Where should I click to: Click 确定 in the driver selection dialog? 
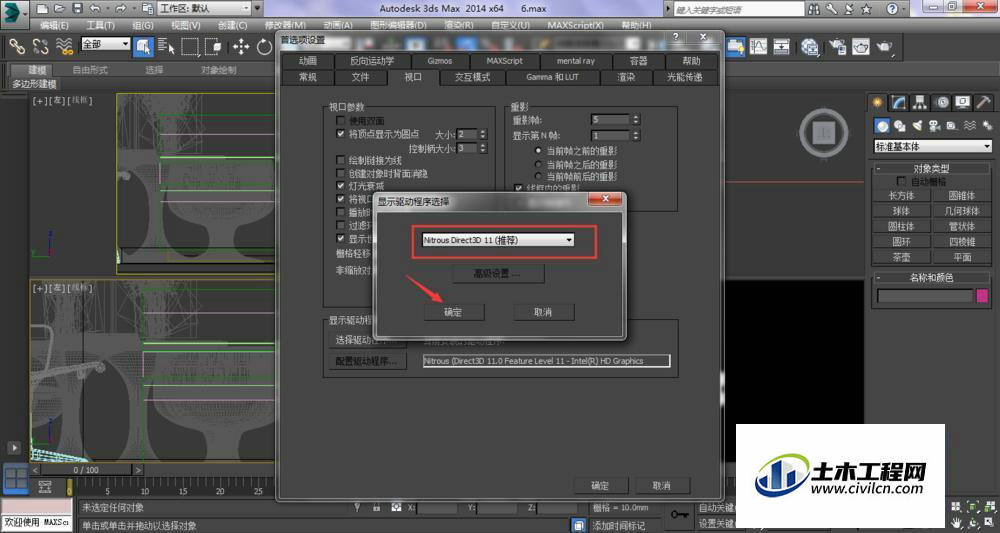click(x=453, y=312)
